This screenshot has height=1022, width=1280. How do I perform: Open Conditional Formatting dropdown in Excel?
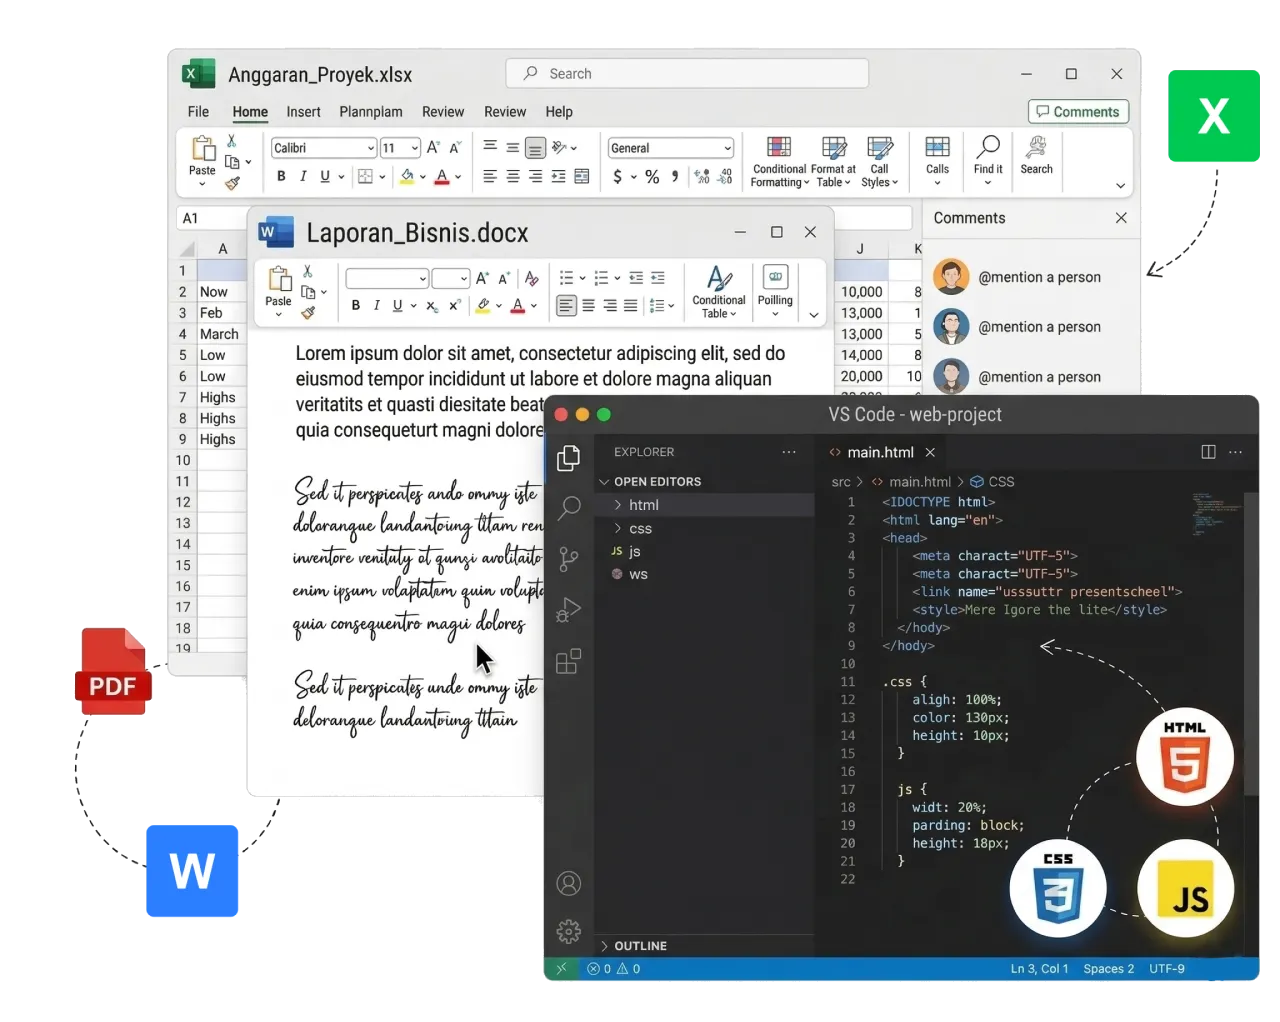(780, 161)
